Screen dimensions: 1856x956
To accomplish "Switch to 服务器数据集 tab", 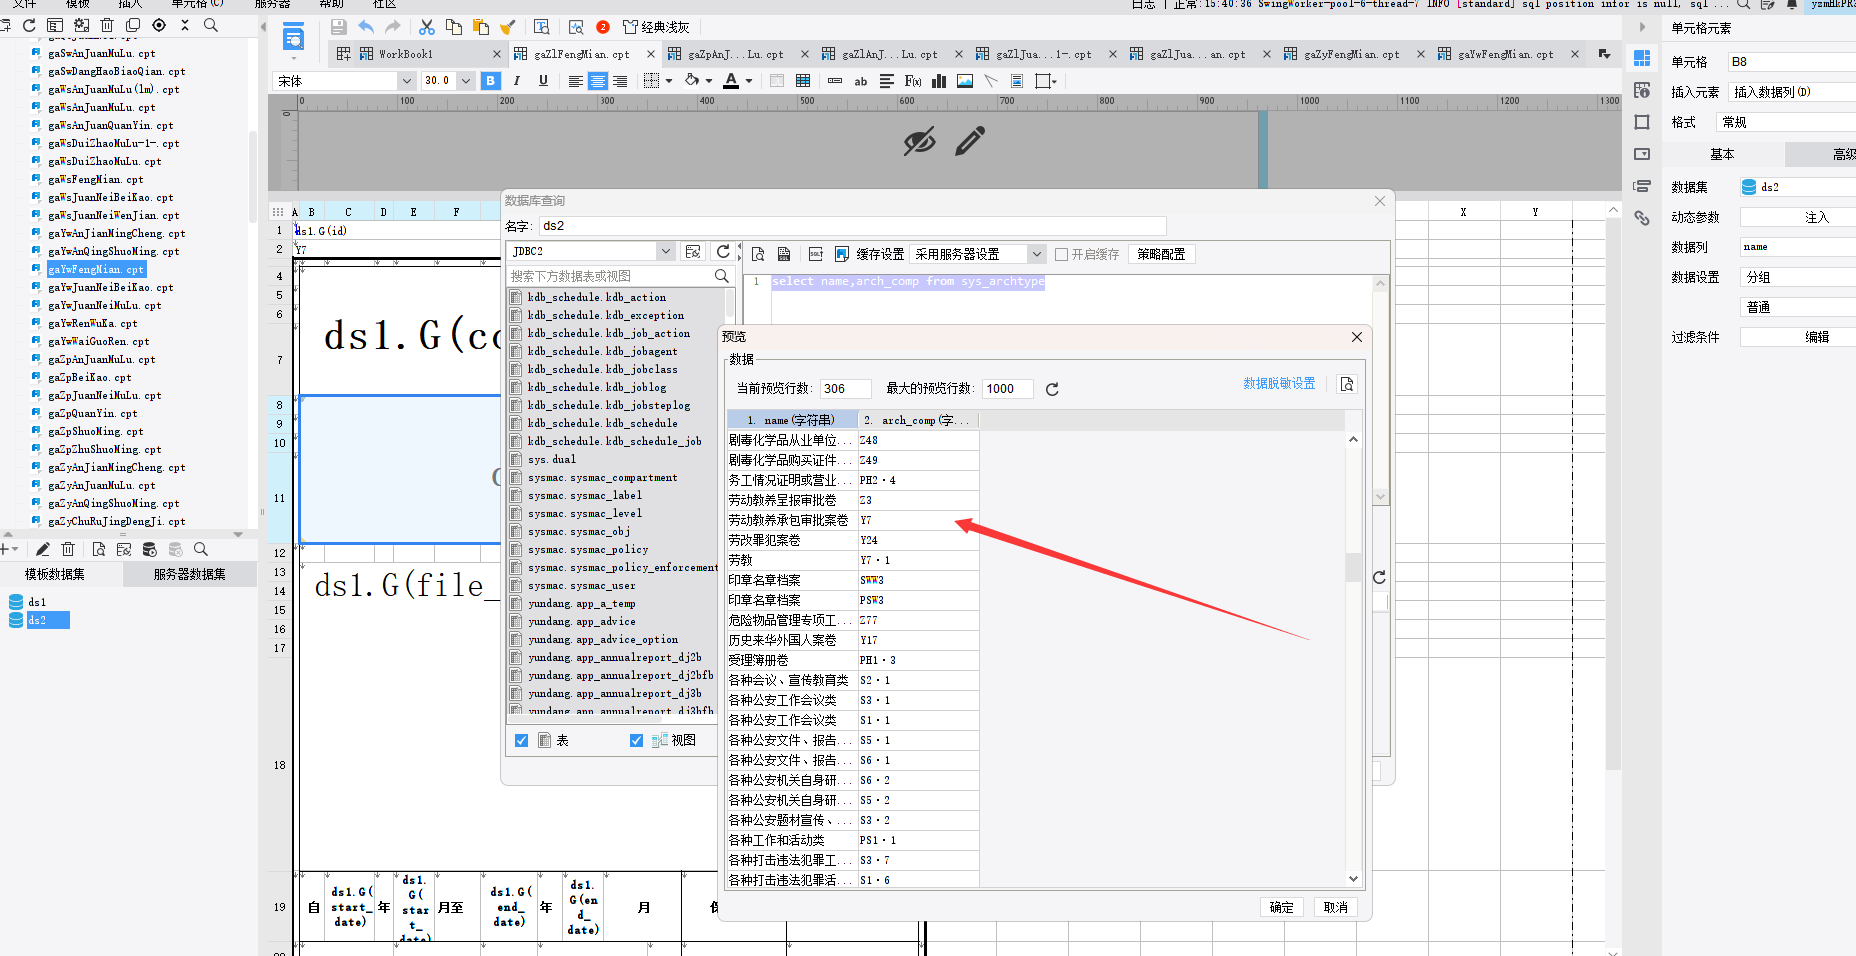I will click(189, 574).
